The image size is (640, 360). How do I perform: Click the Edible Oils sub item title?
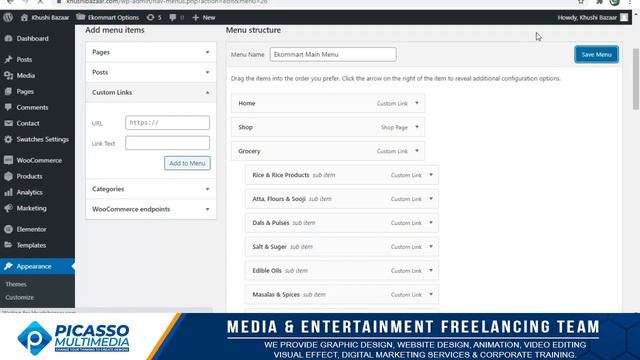267,271
